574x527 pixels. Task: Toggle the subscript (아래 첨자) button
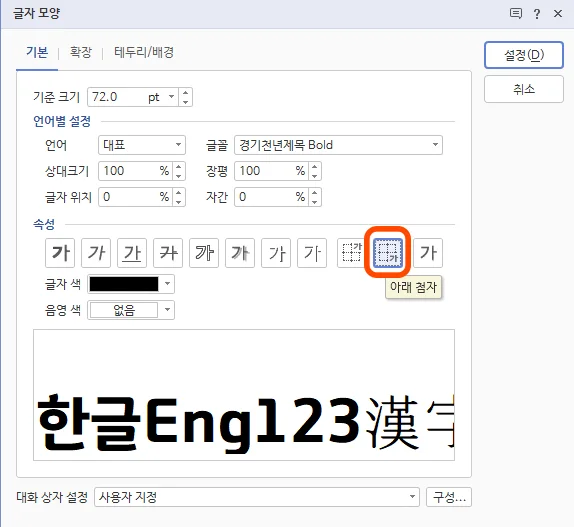(x=388, y=253)
